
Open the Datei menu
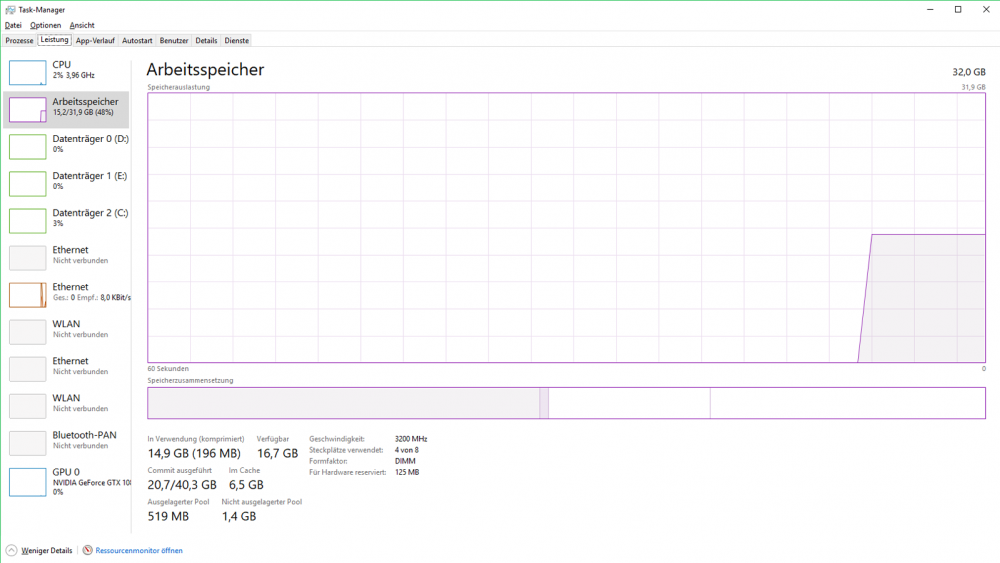pyautogui.click(x=13, y=25)
